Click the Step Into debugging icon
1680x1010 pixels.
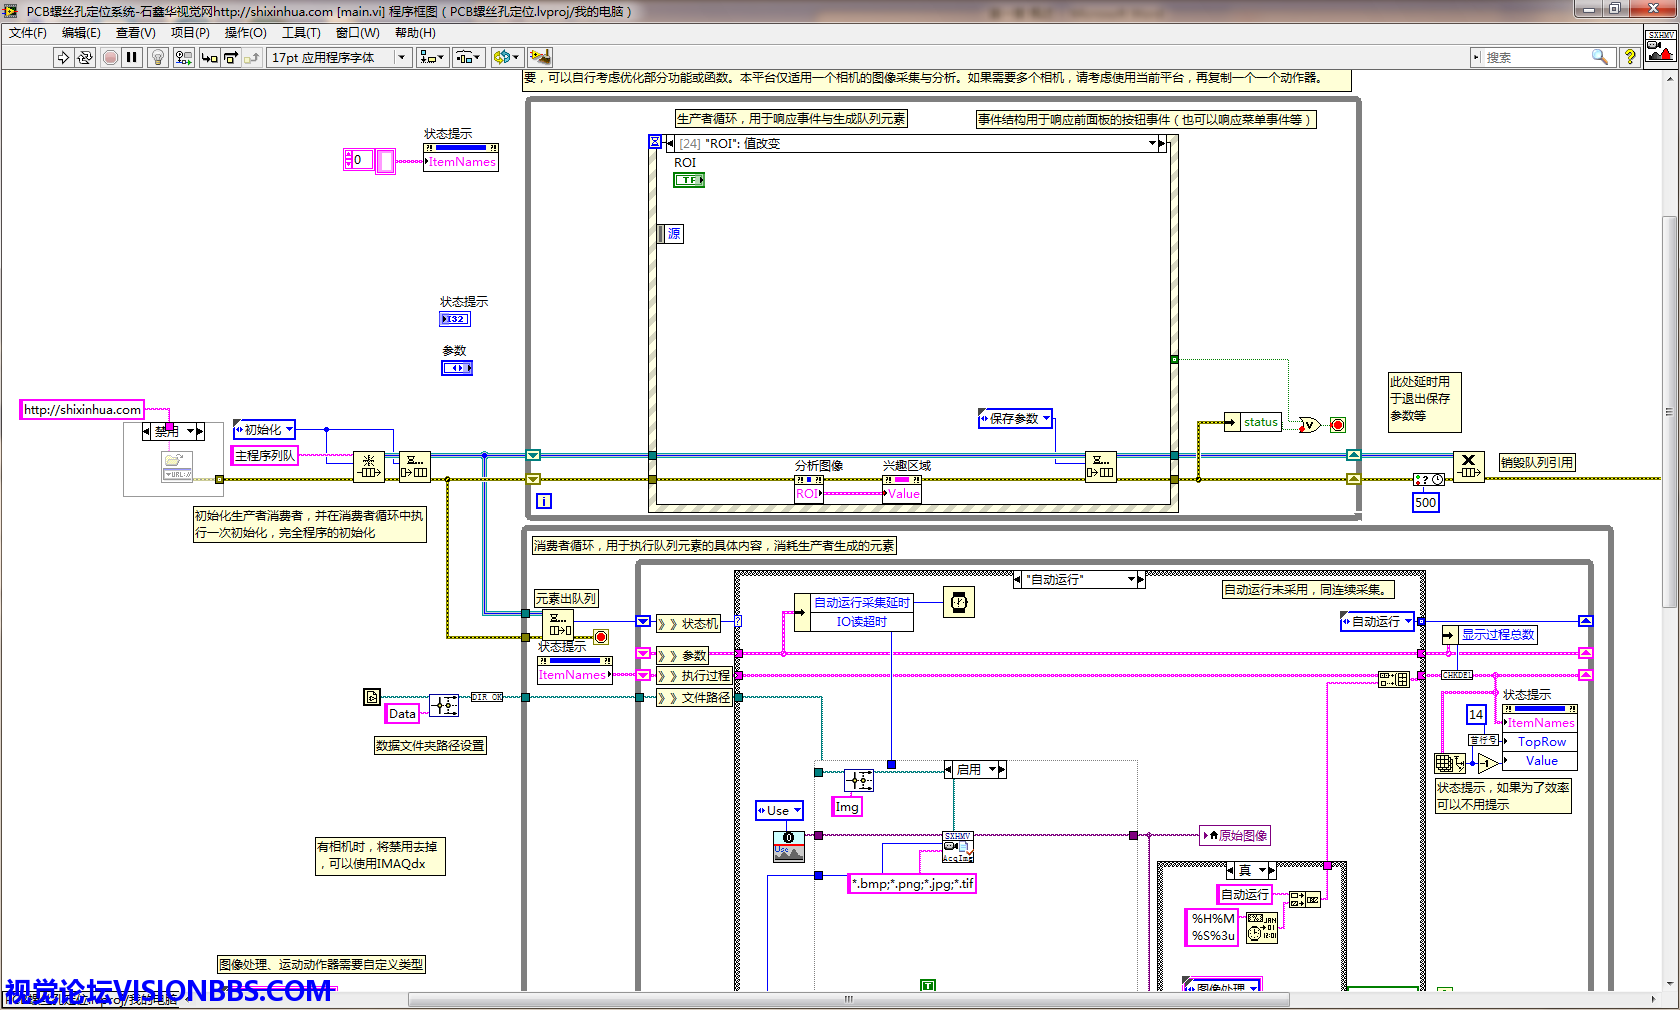pyautogui.click(x=209, y=58)
